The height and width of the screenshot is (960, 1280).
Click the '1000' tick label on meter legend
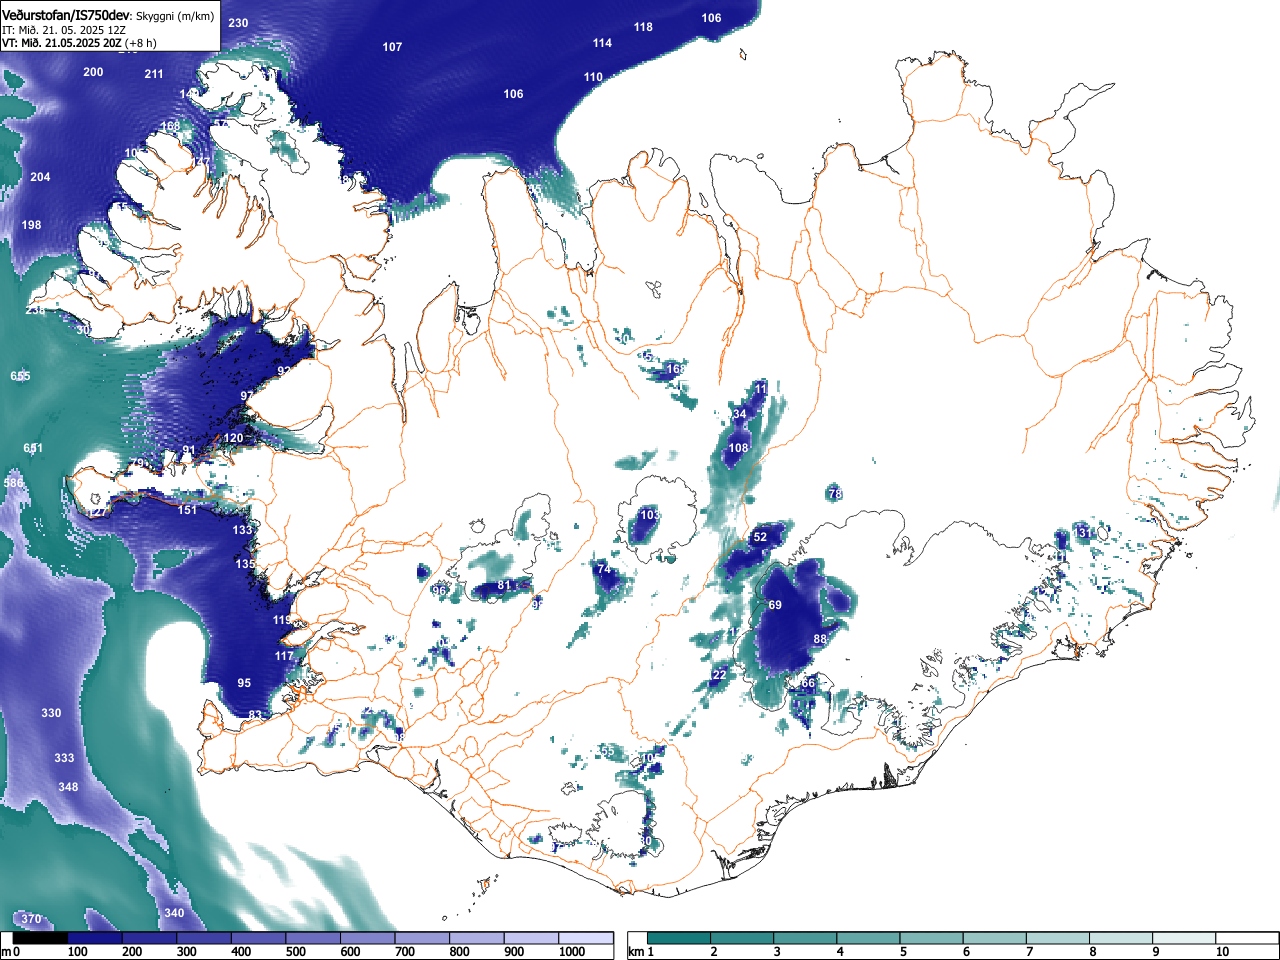(x=572, y=952)
